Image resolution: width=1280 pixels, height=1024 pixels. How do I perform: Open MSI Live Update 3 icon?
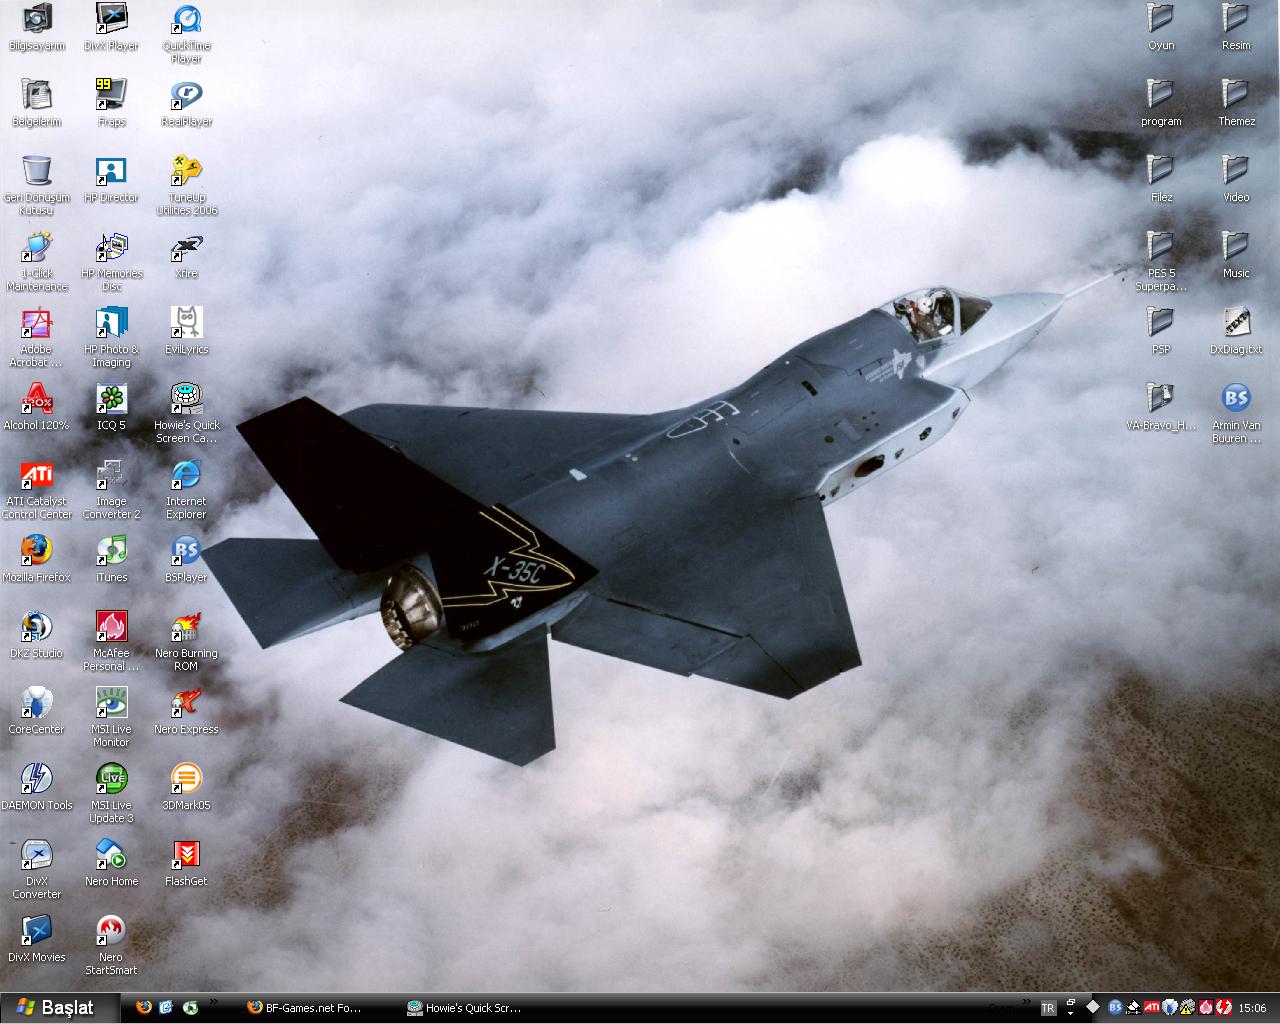(111, 794)
